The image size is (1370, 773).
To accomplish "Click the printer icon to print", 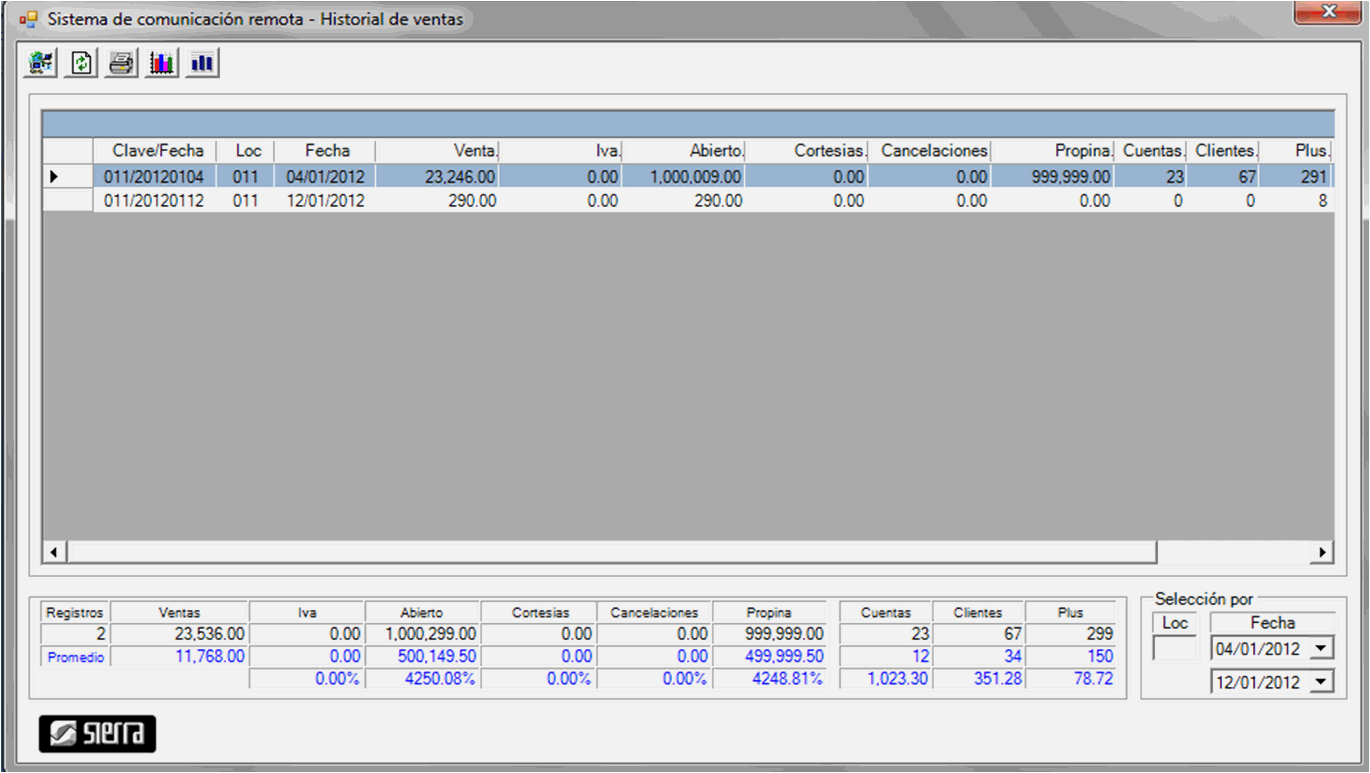I will [x=121, y=63].
